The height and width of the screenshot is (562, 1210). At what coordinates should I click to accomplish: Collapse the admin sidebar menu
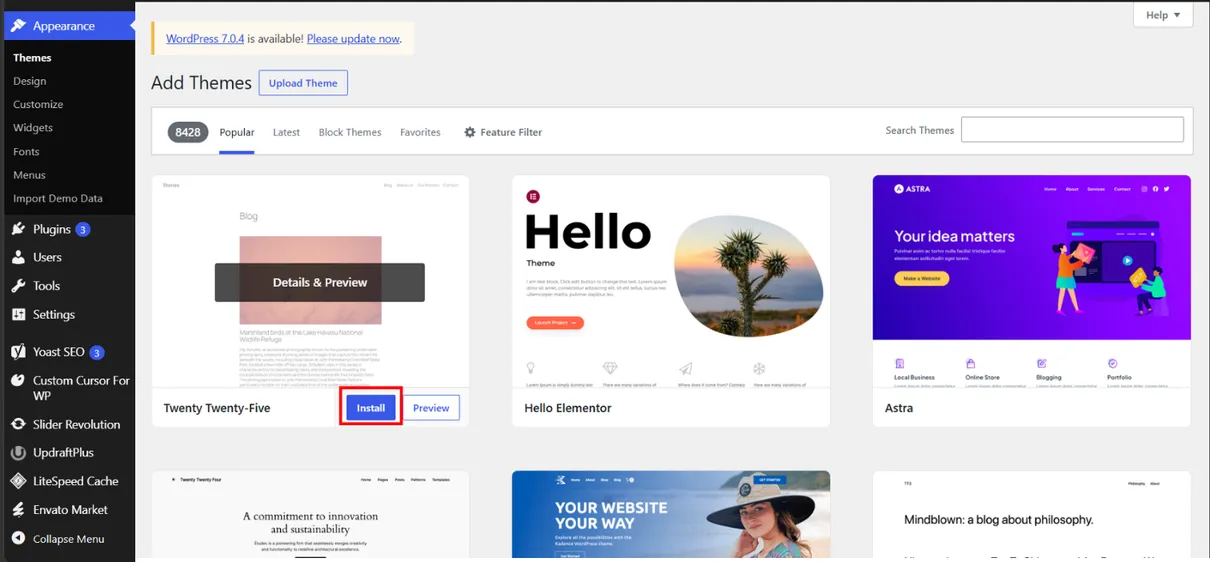point(68,538)
